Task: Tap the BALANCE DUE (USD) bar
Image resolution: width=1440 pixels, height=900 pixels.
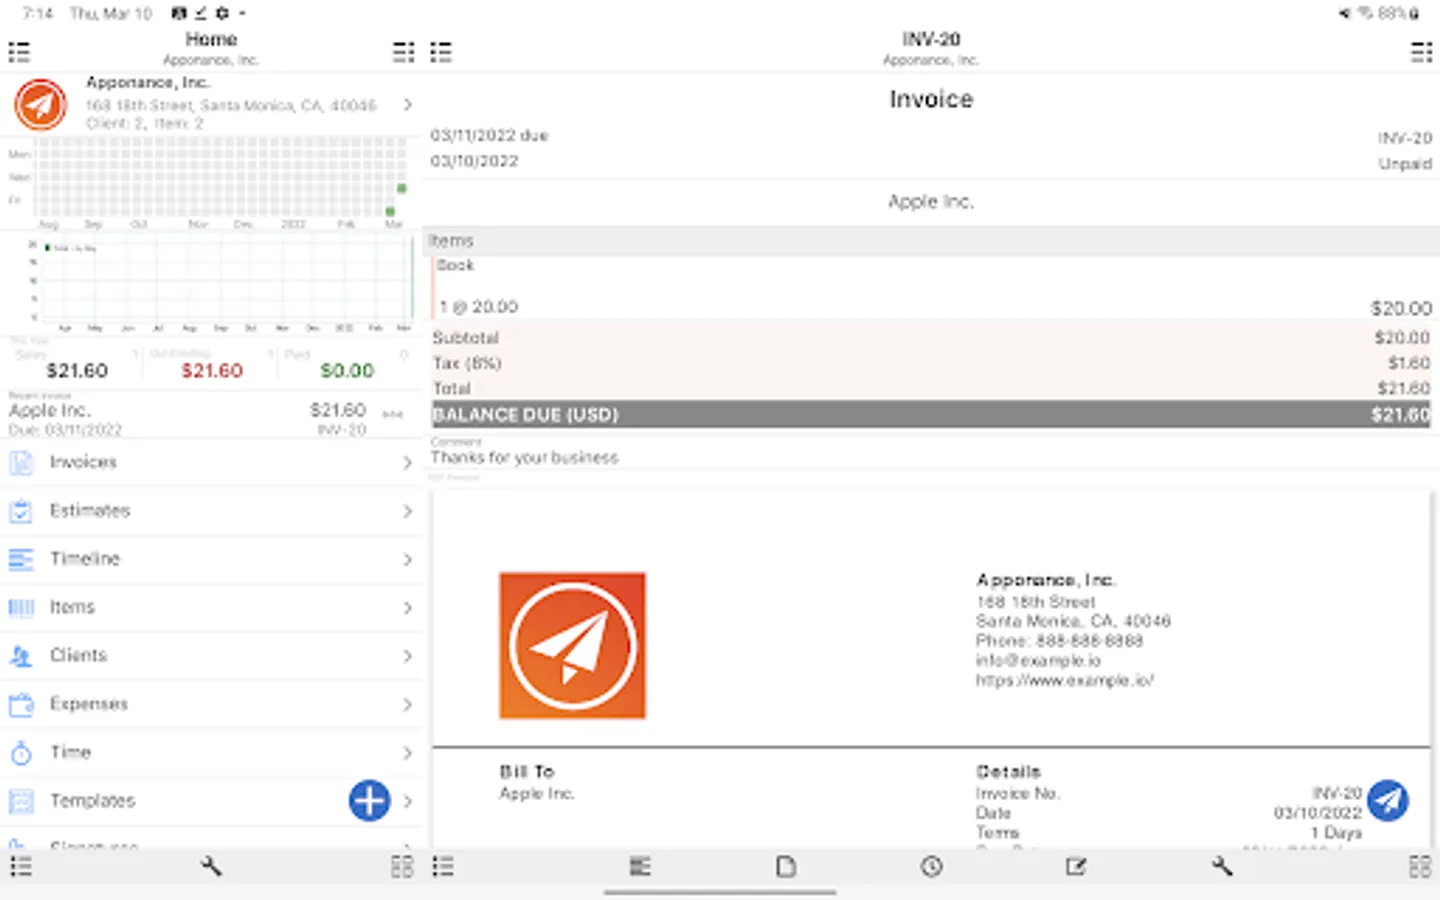Action: 931,414
